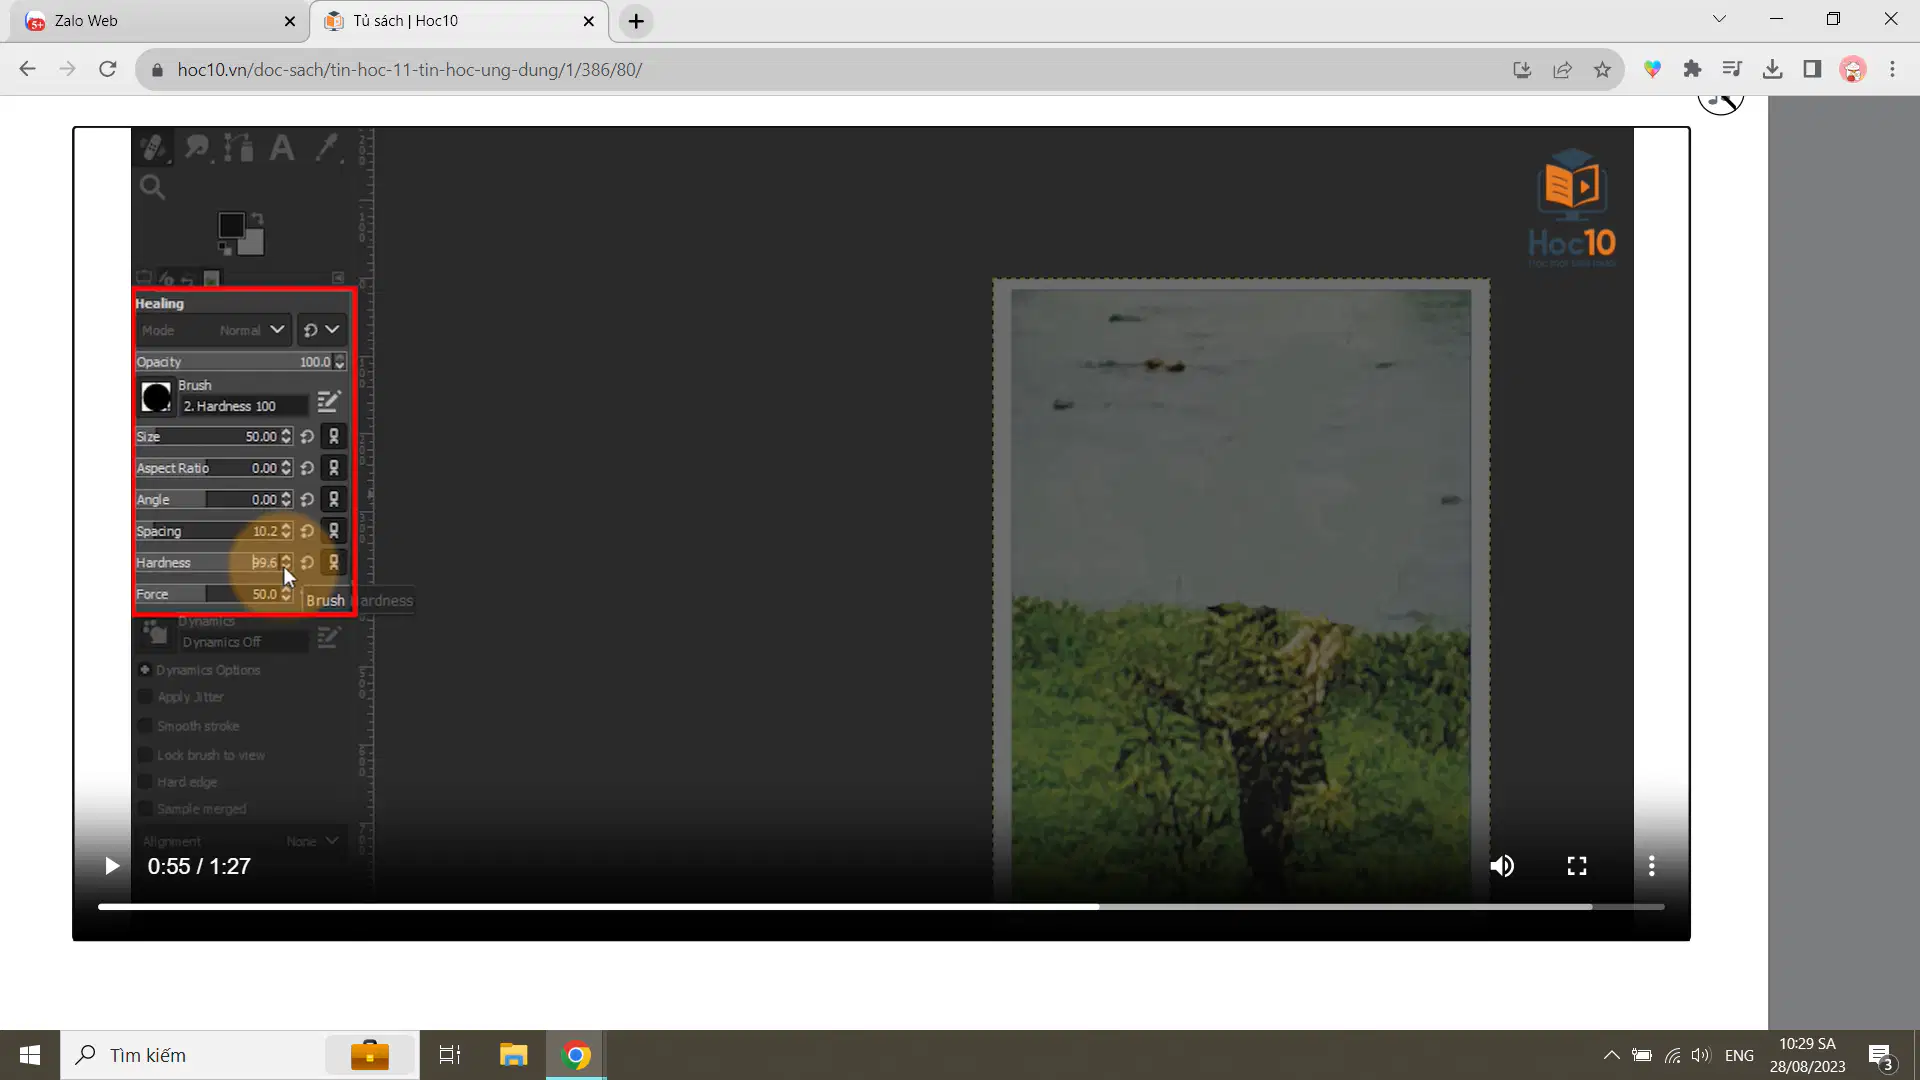Screen dimensions: 1920x1080
Task: Select the Paths tool in the video
Action: tap(239, 148)
